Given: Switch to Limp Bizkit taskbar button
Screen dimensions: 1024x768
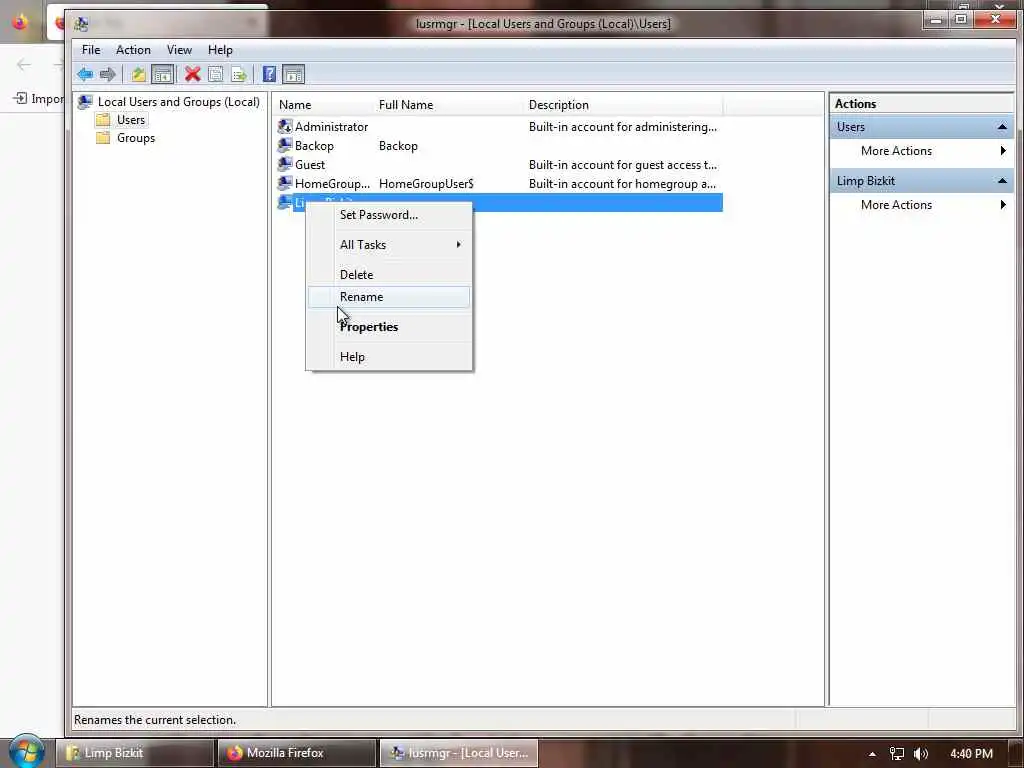Looking at the screenshot, I should pos(135,753).
